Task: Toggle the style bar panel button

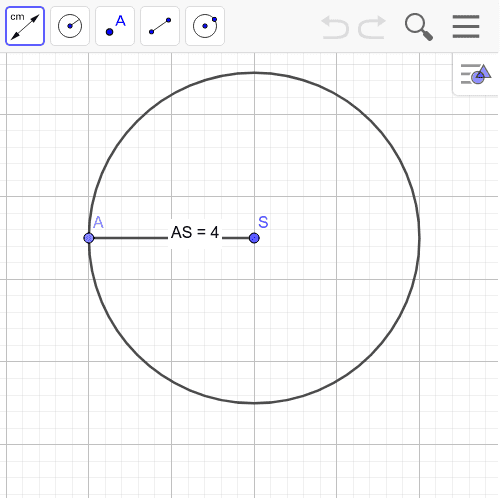Action: 476,74
